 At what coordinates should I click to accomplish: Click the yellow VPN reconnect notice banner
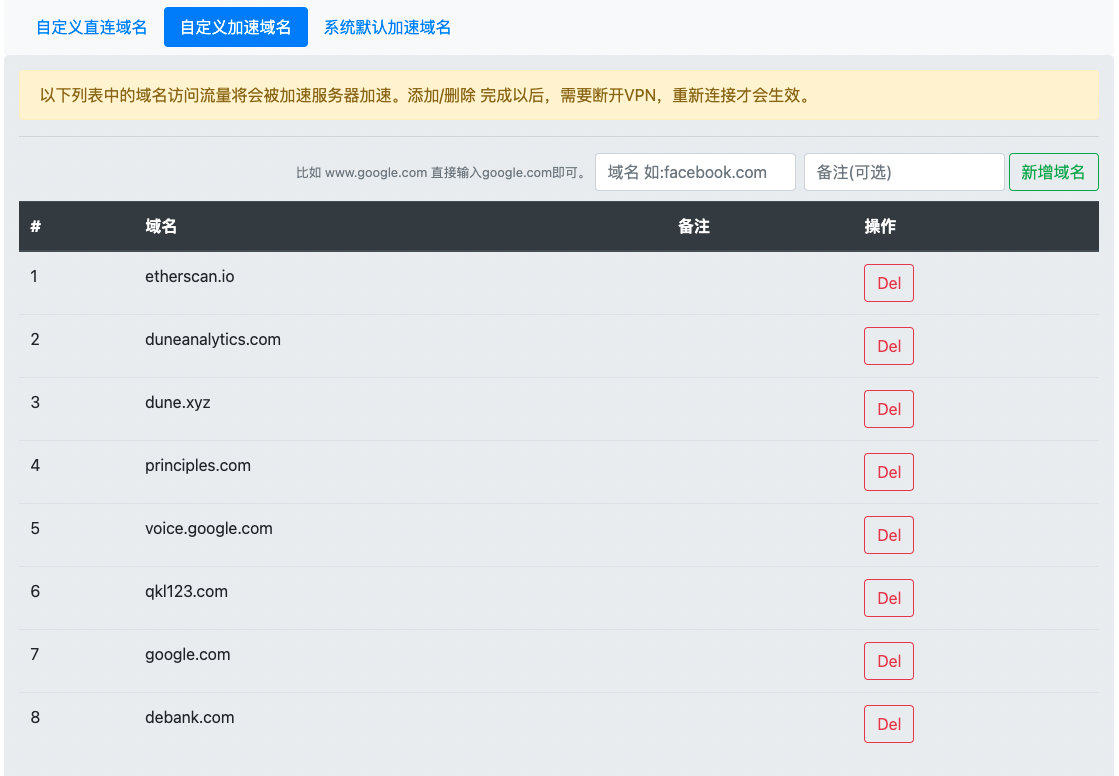tap(558, 95)
